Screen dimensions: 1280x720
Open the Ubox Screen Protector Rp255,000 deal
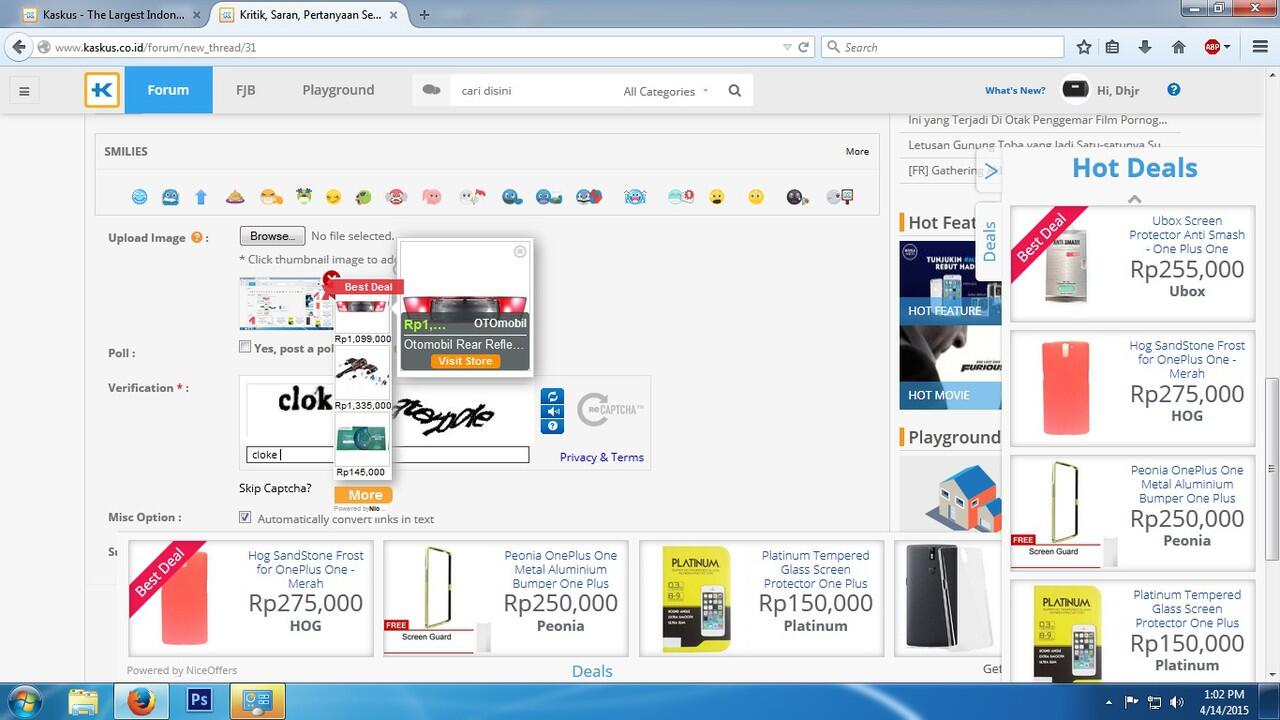coord(1133,264)
